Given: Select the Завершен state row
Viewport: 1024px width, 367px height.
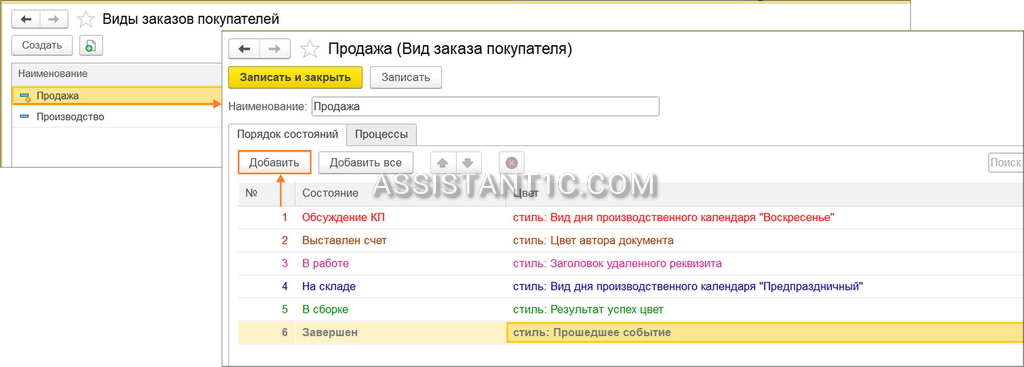Looking at the screenshot, I should [631, 332].
